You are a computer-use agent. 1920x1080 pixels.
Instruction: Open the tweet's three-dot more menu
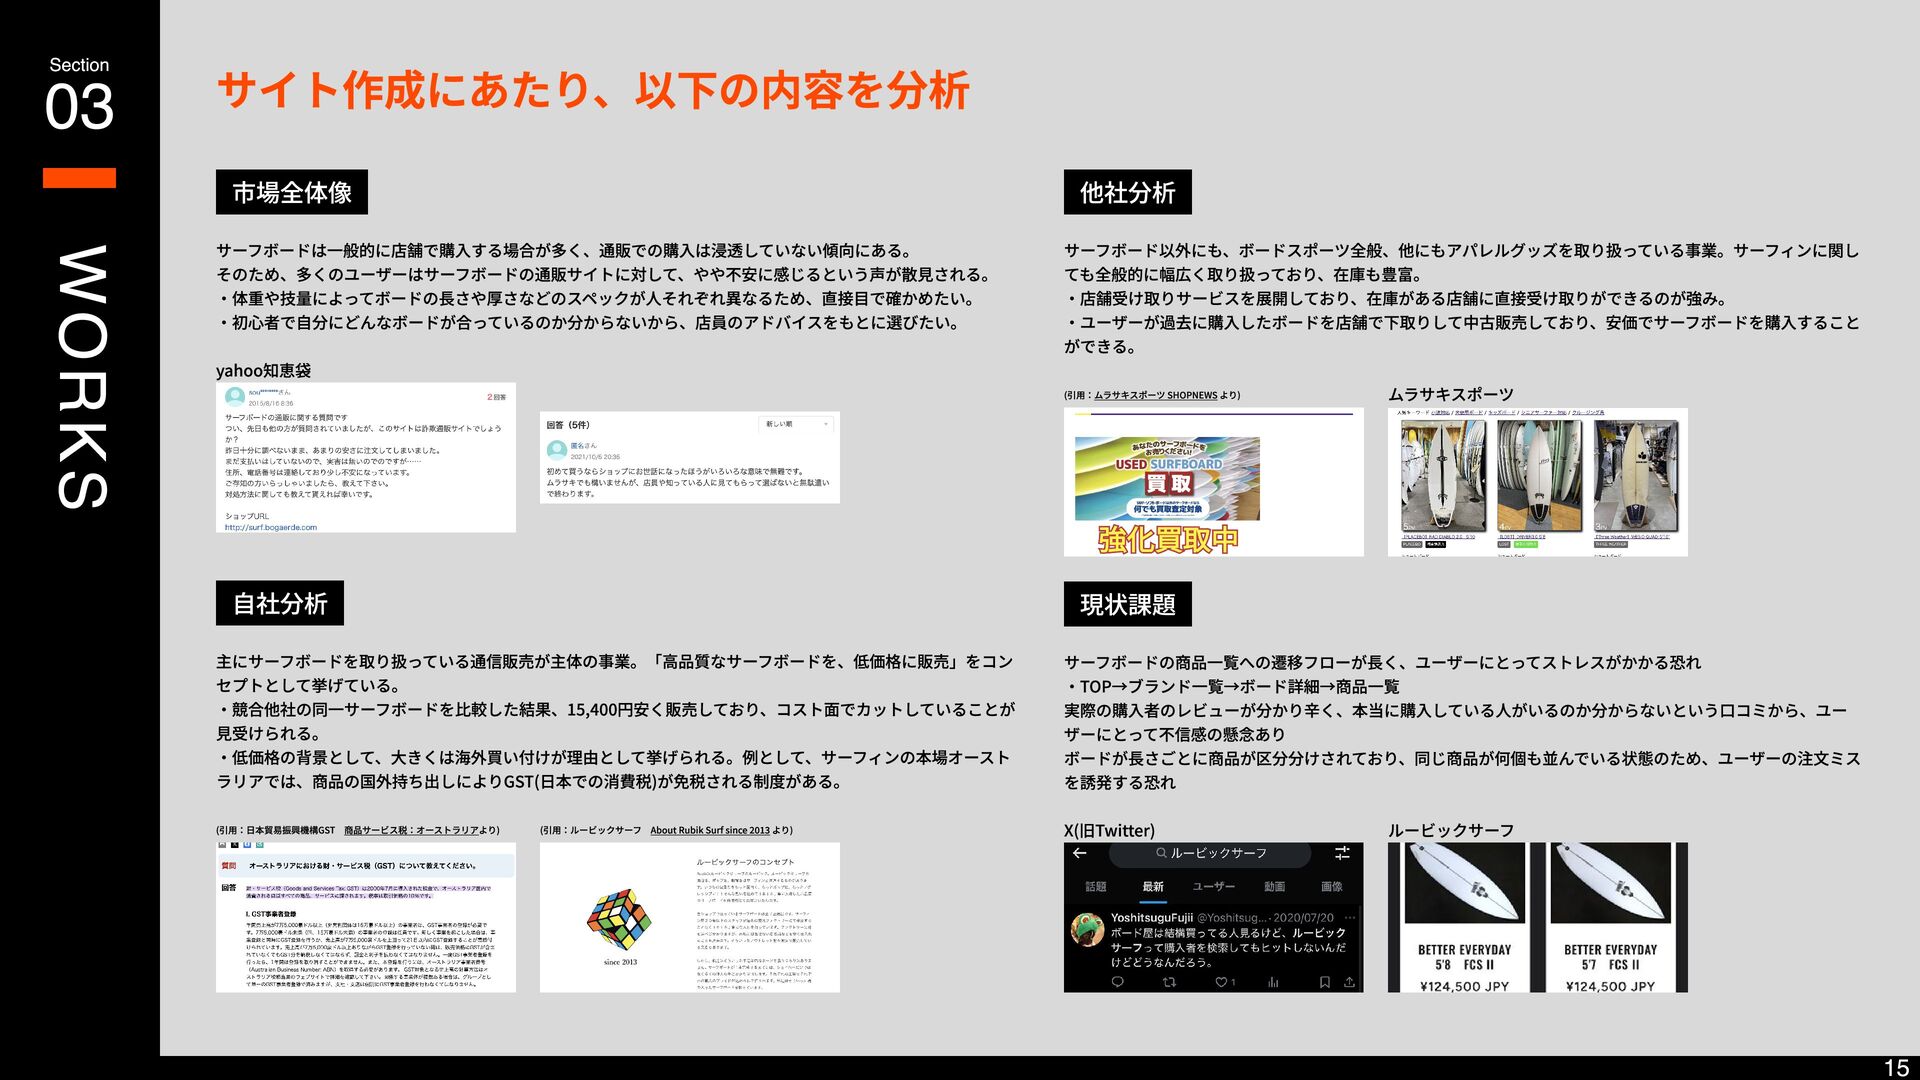pos(1350,917)
